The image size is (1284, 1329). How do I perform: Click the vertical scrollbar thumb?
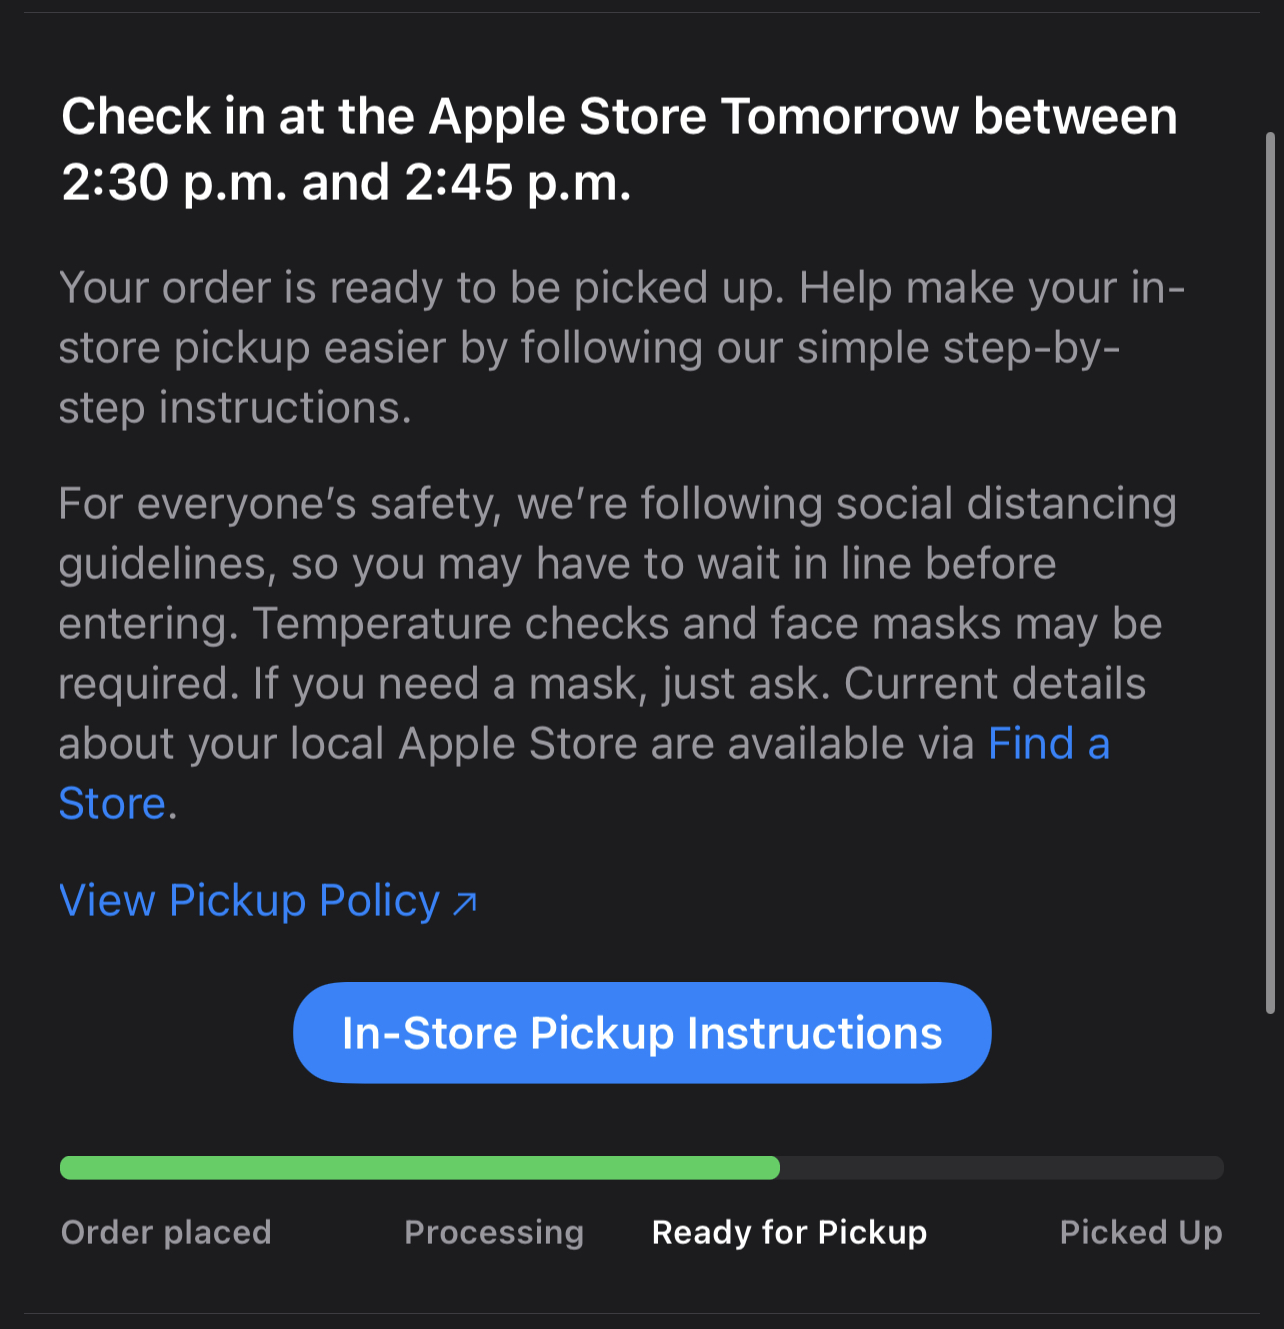tap(1271, 570)
